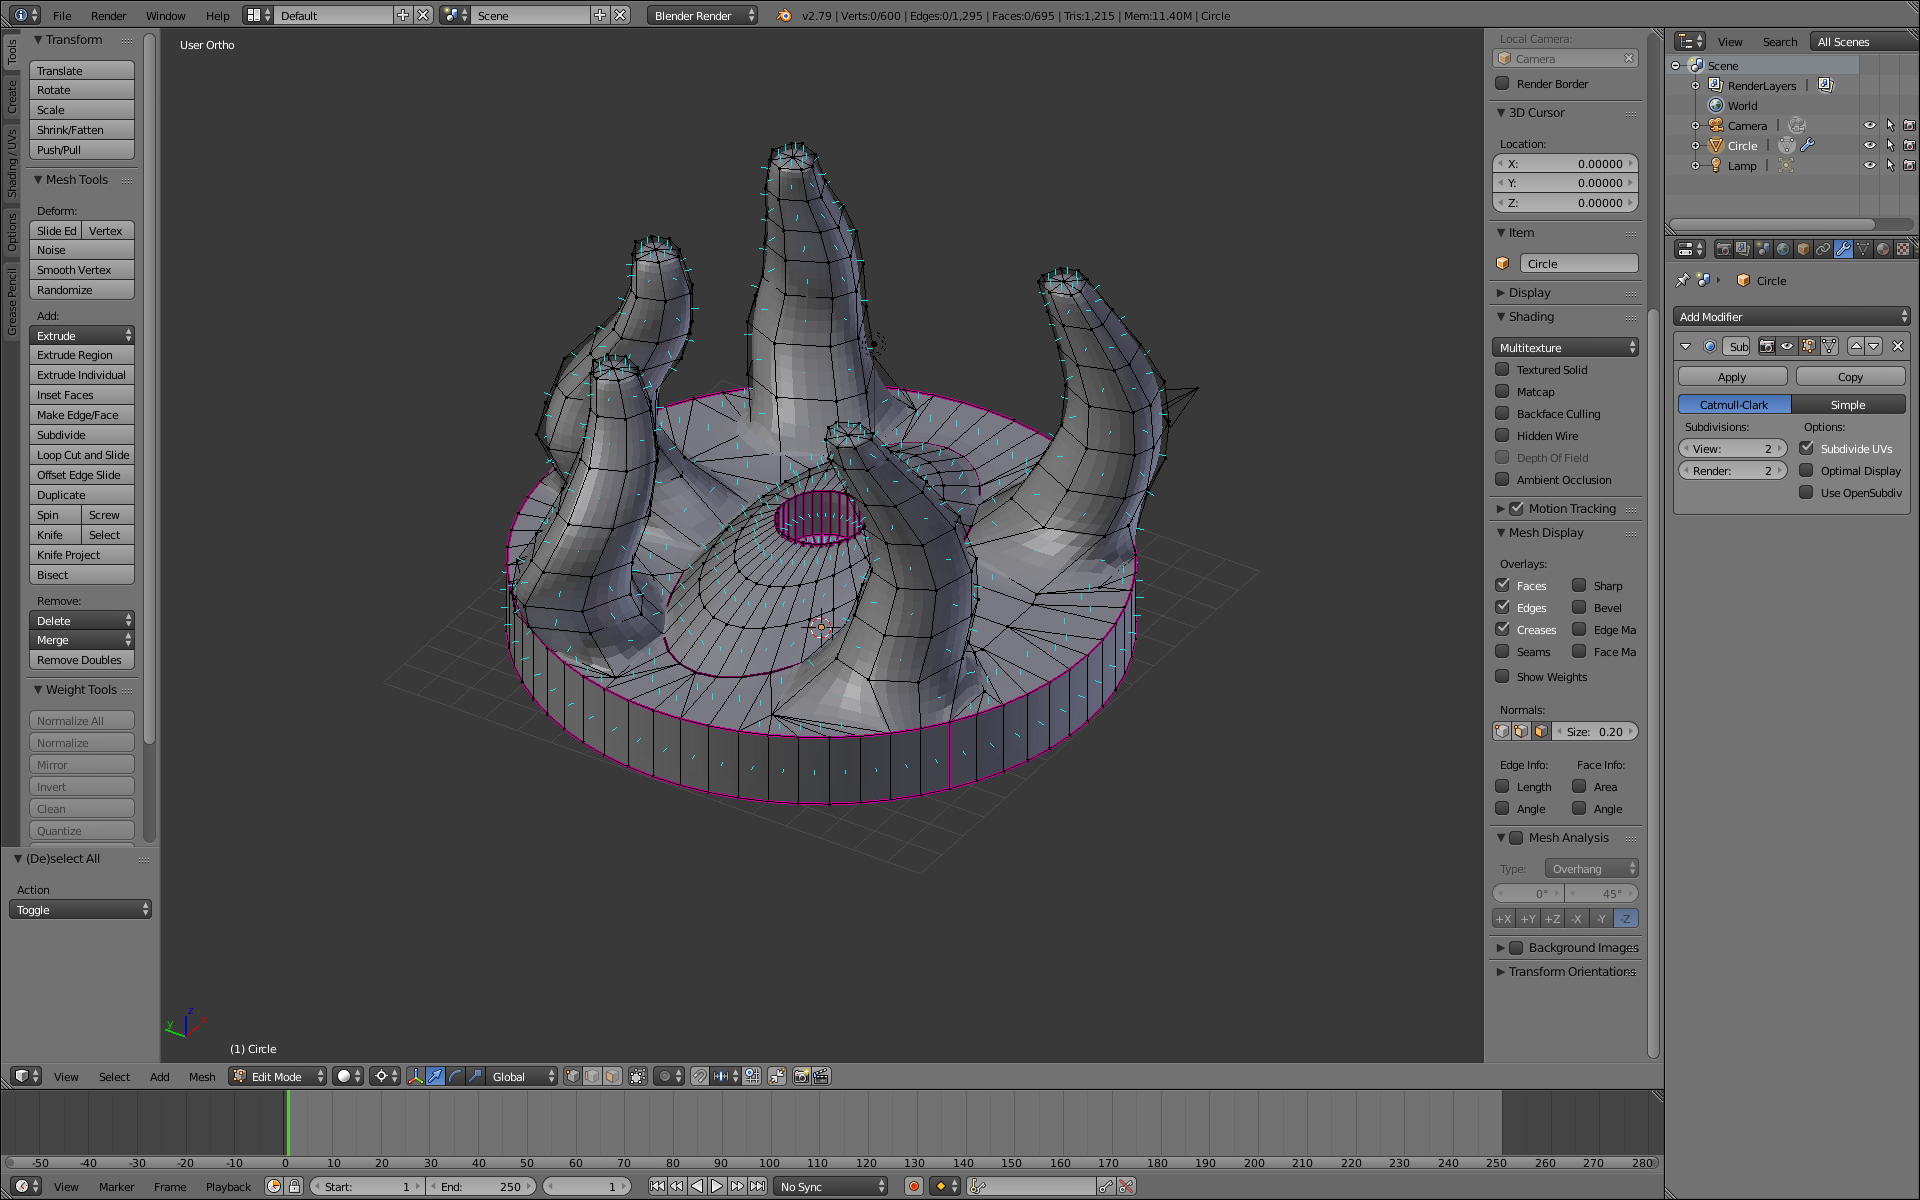Click the OpenGL render active viewport icon
The height and width of the screenshot is (1200, 1920).
pyautogui.click(x=801, y=1076)
